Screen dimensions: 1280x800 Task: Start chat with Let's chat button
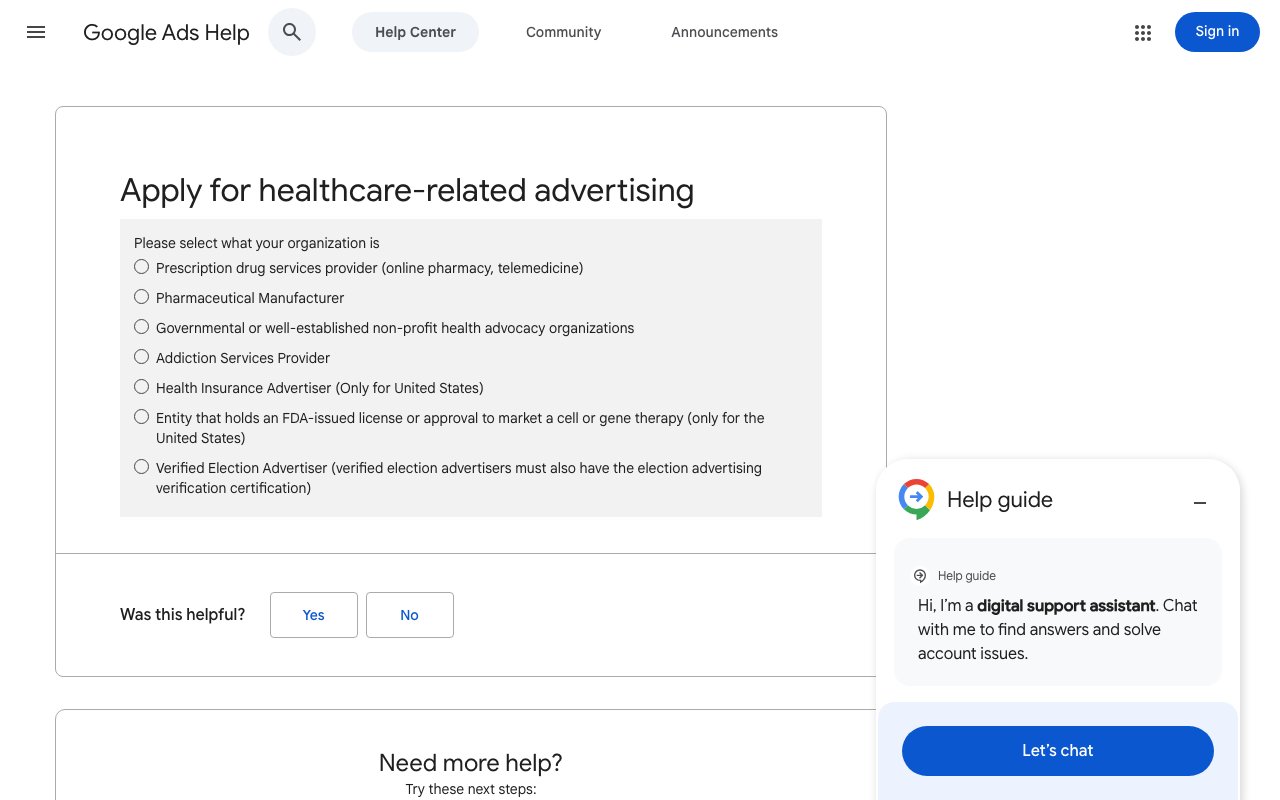pyautogui.click(x=1058, y=751)
